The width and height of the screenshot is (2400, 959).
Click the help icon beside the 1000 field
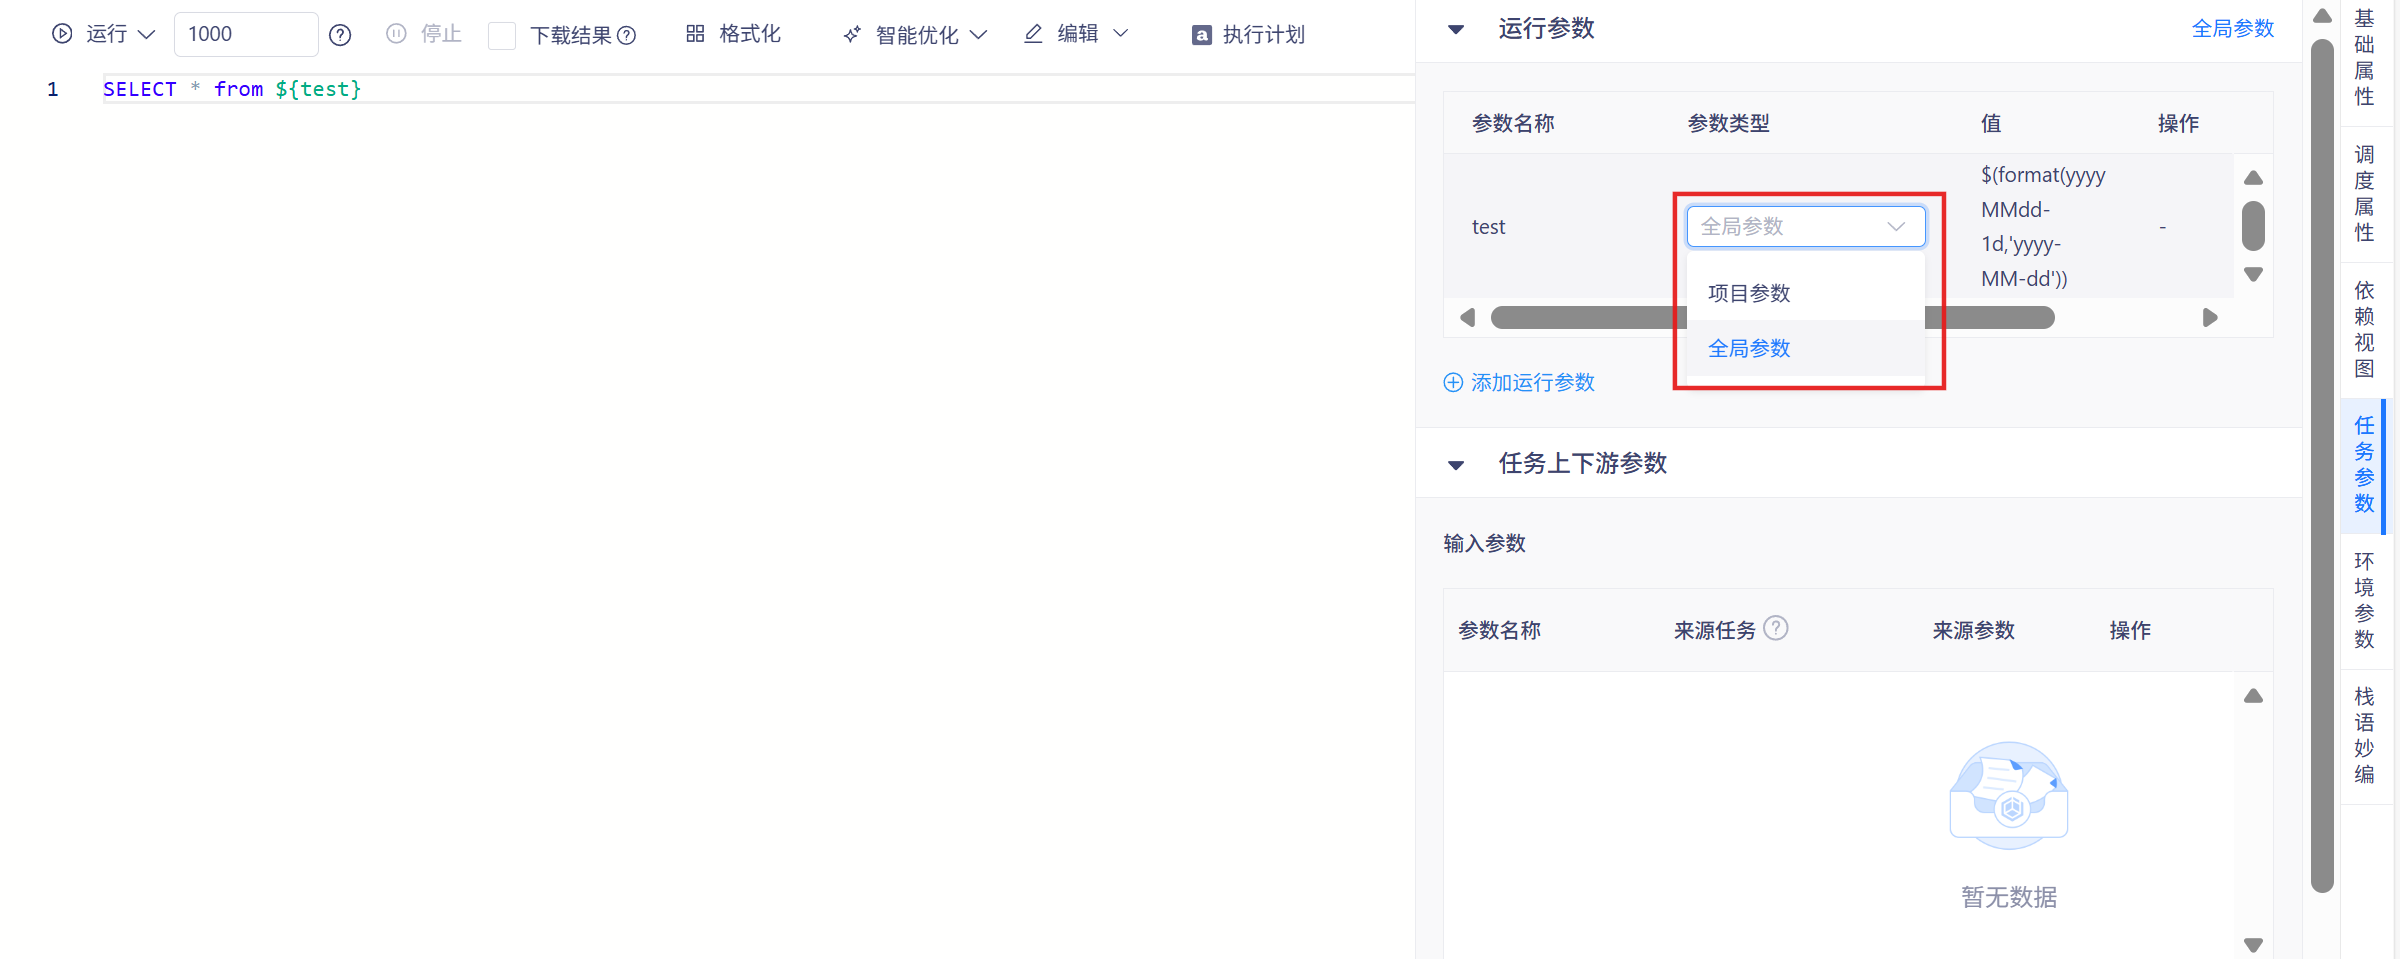340,35
